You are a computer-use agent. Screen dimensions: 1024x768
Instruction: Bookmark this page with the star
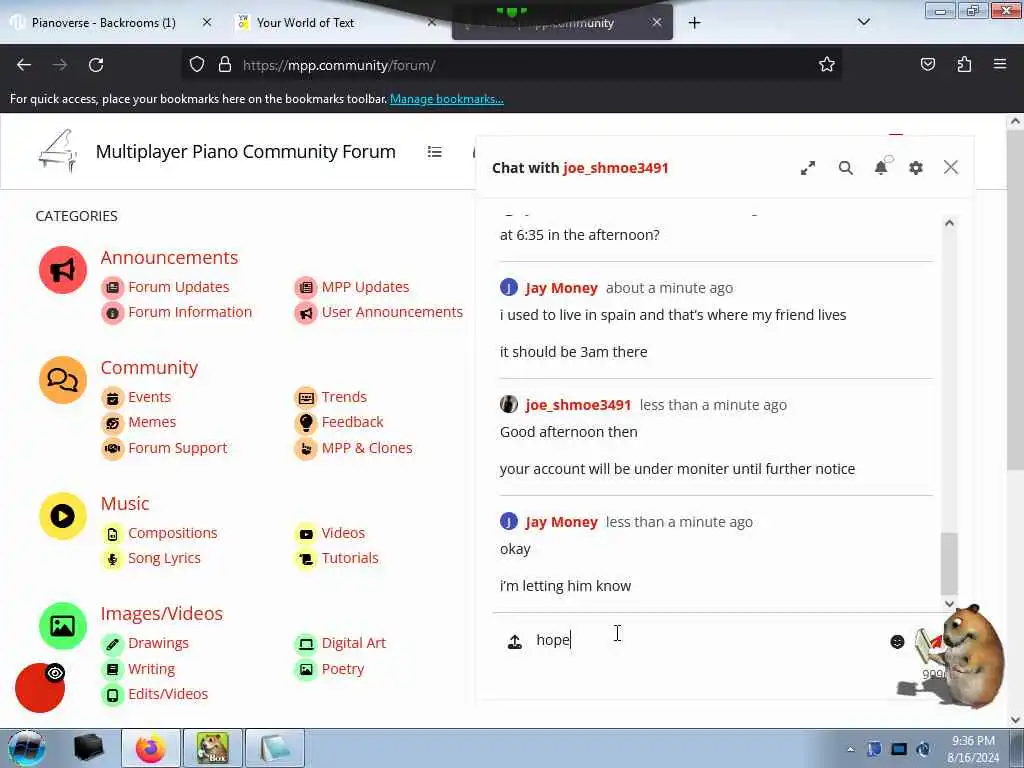point(827,64)
